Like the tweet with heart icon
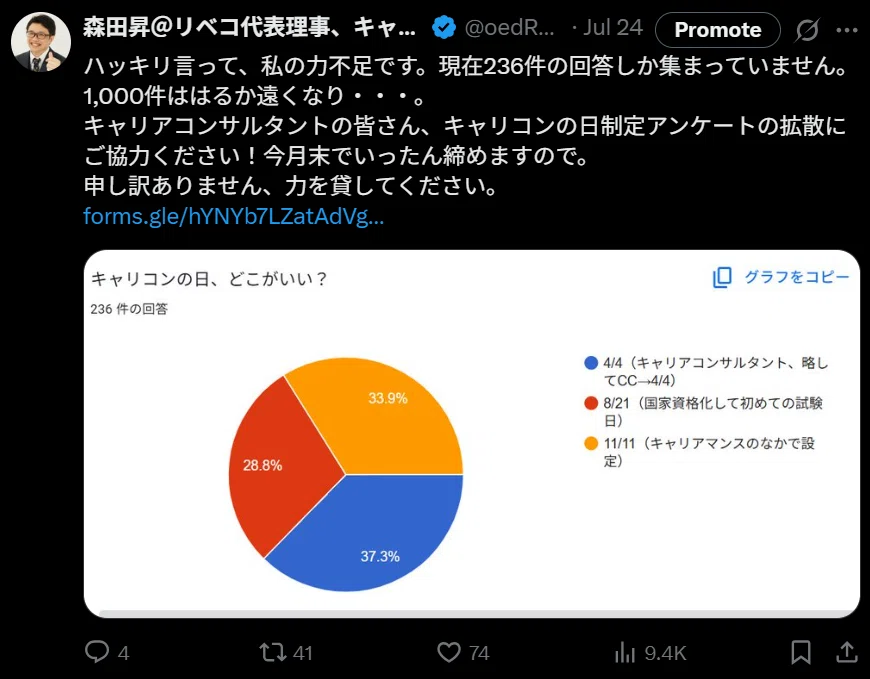 [449, 652]
